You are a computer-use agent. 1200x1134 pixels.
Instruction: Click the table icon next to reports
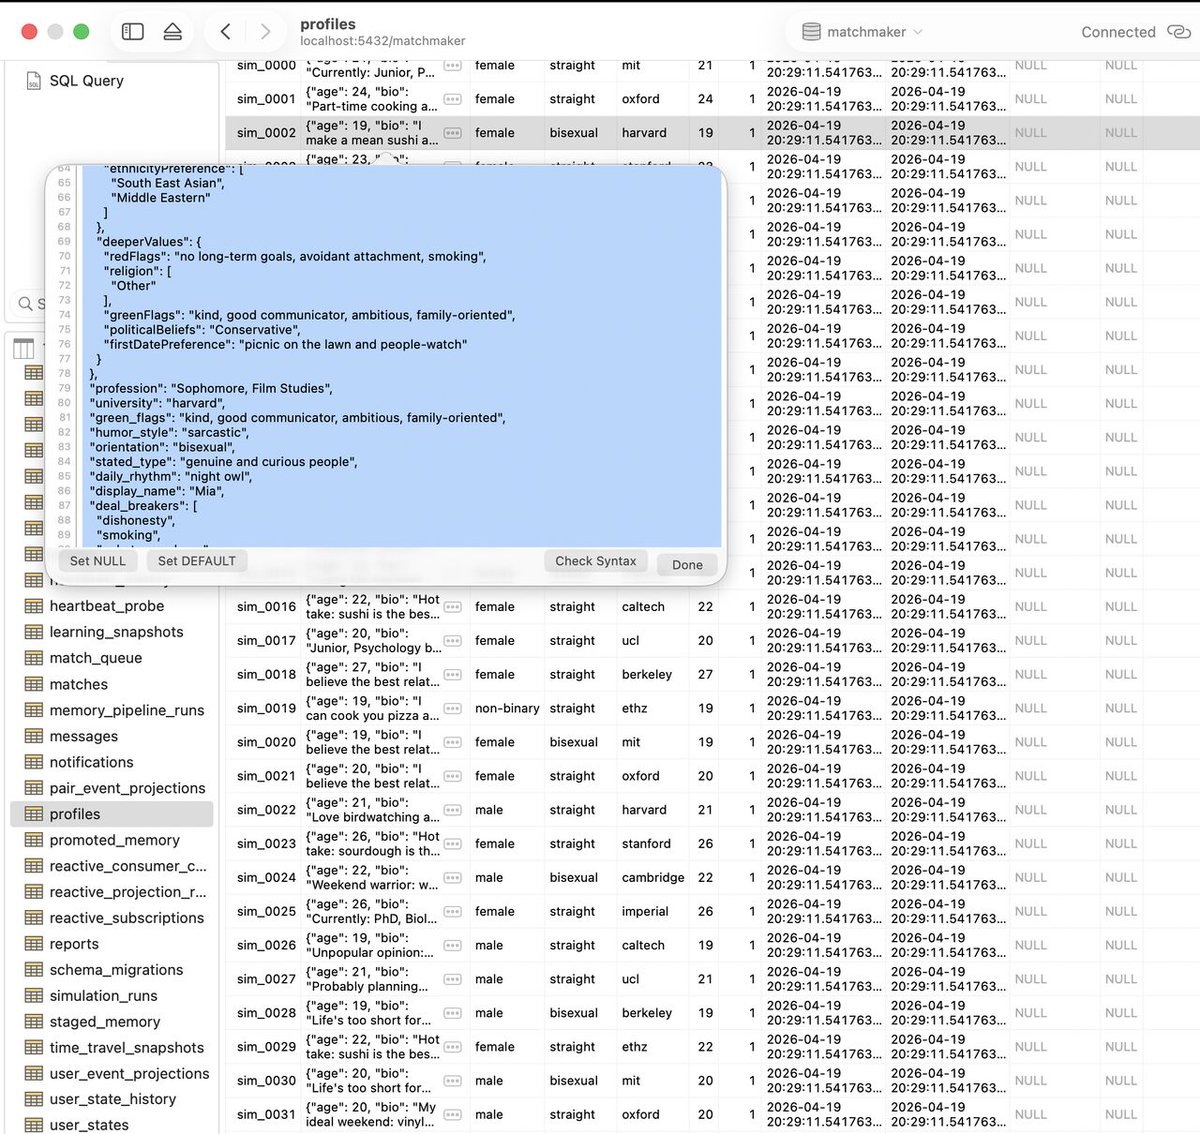tap(33, 944)
